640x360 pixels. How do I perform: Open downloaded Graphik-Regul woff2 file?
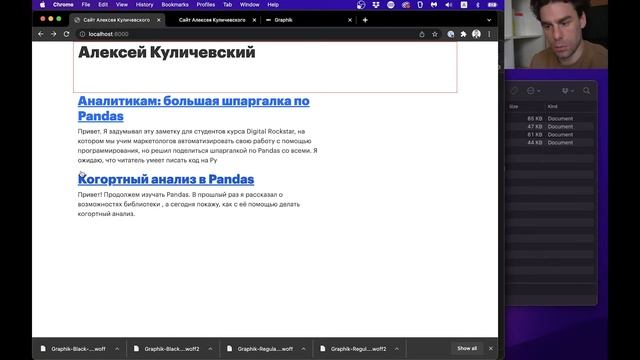(x=353, y=349)
